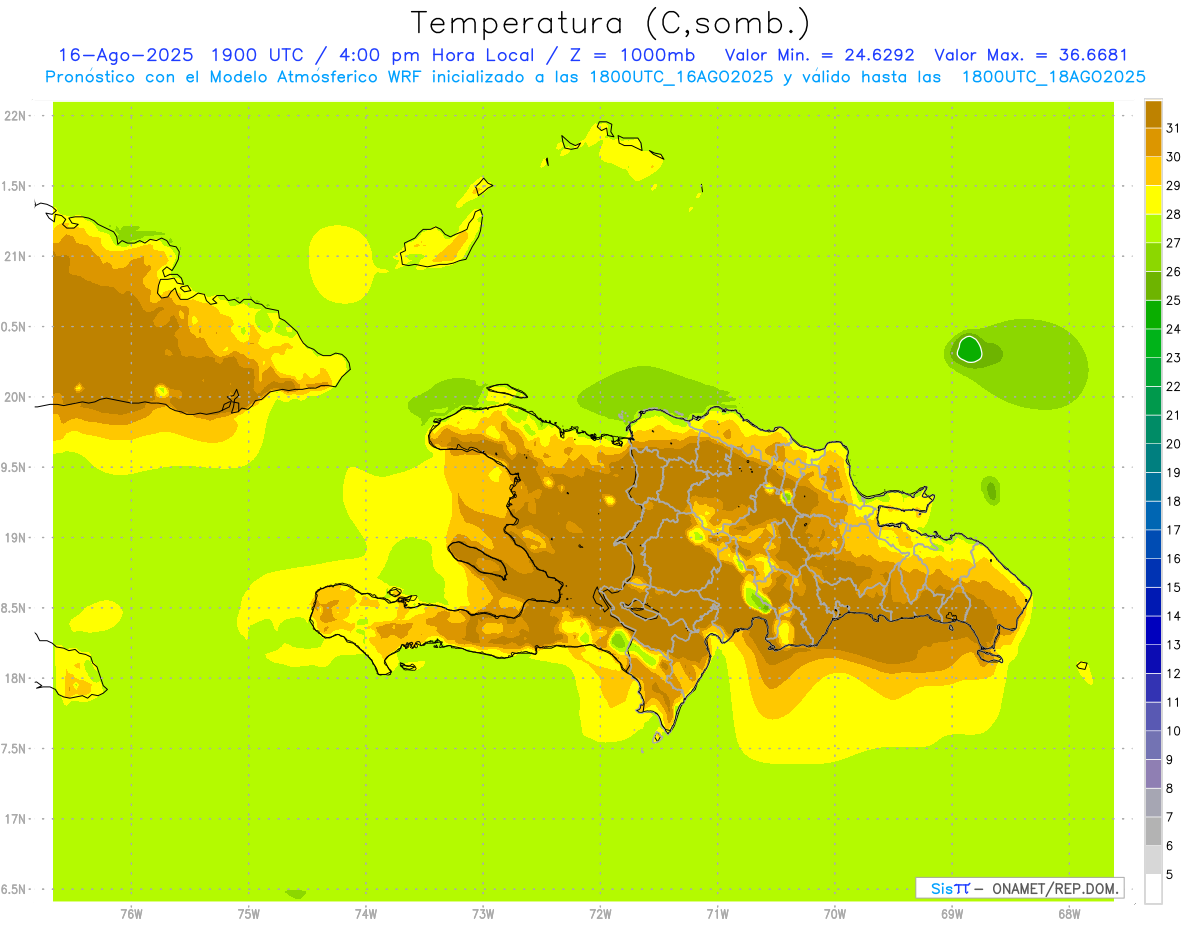Click the '76W' longitude label
1200x927 pixels.
(x=131, y=913)
